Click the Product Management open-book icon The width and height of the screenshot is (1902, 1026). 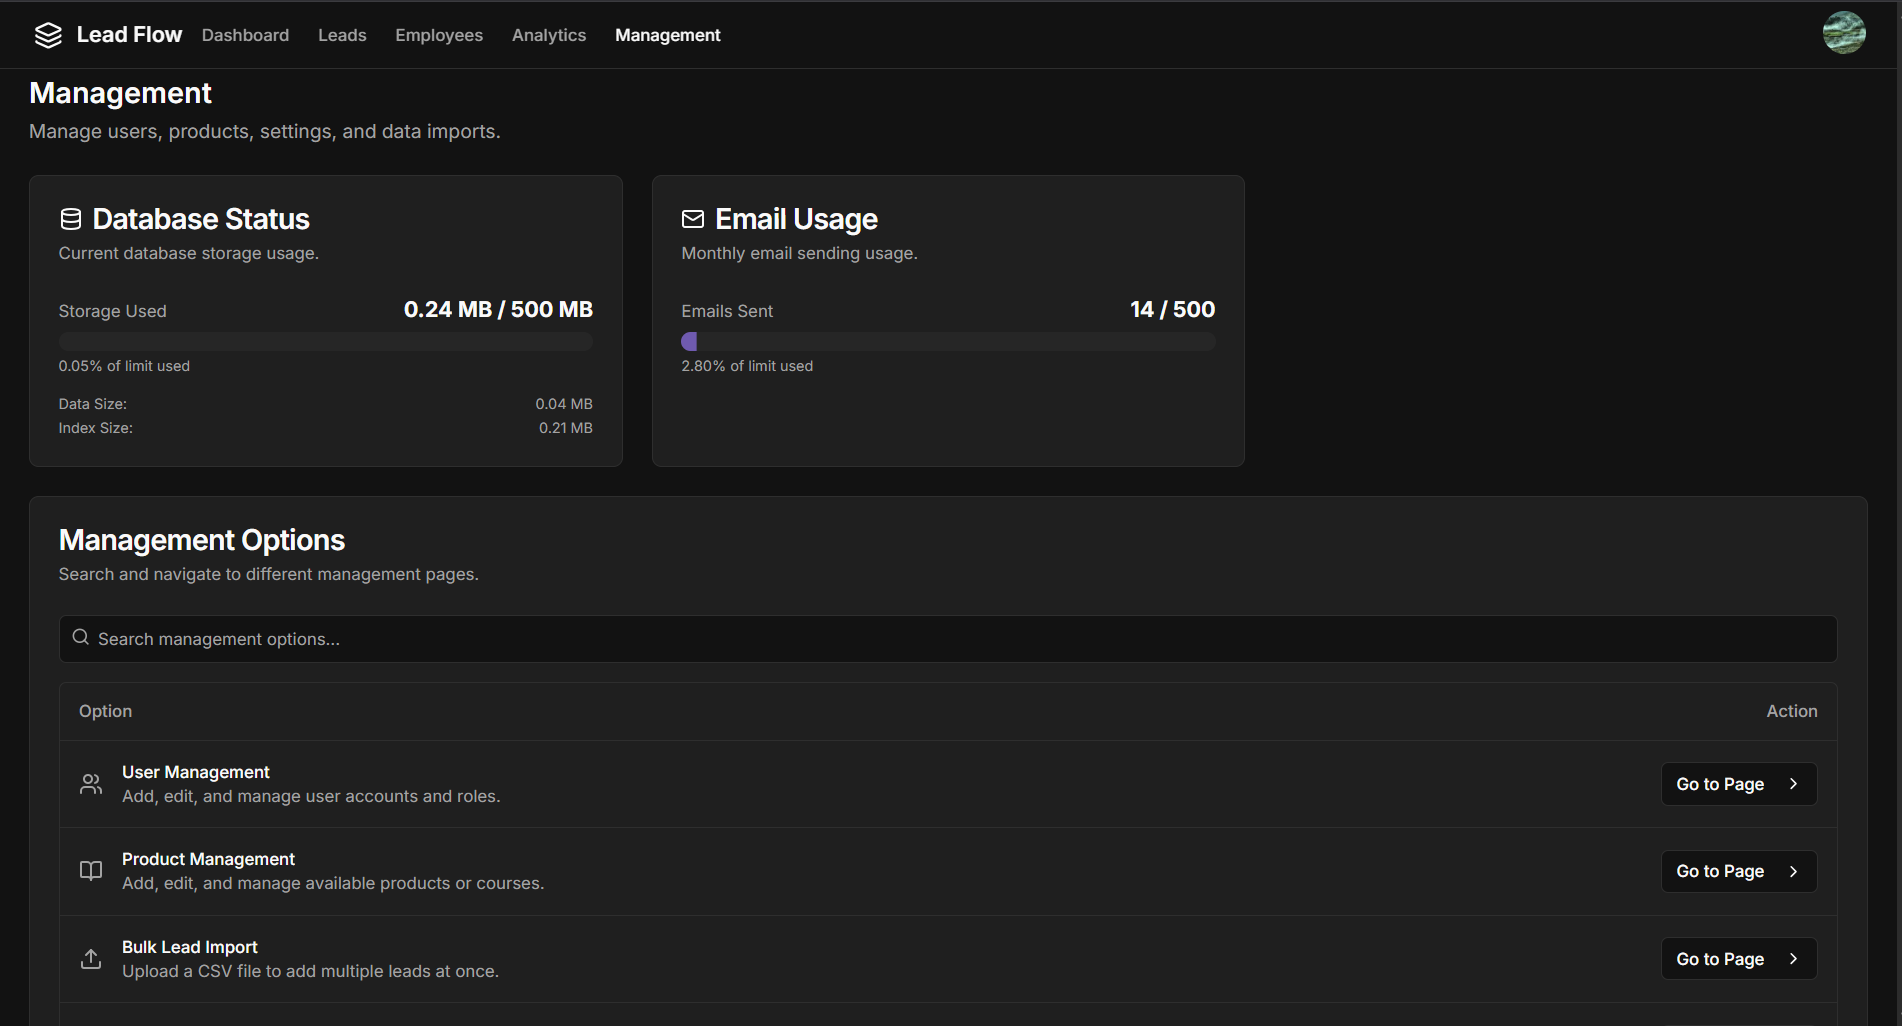(90, 871)
